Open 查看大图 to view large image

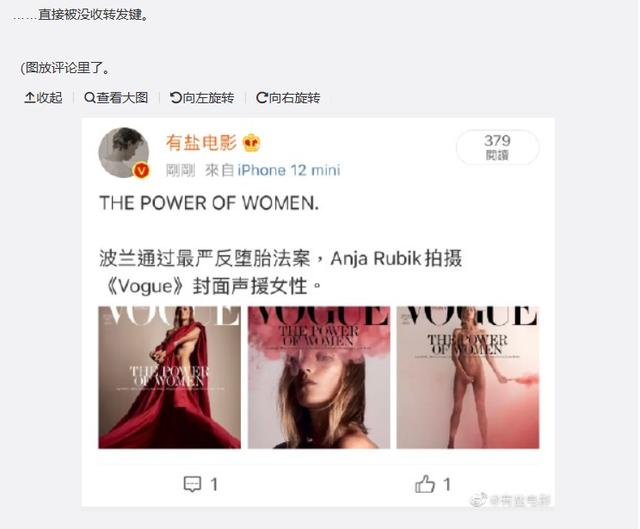(116, 98)
